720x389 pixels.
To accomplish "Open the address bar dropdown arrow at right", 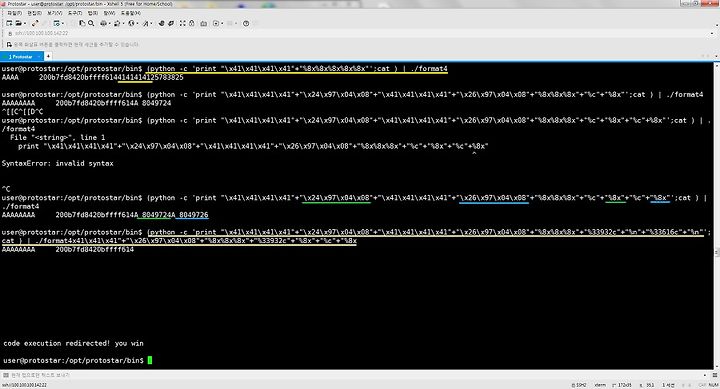I will [x=711, y=34].
